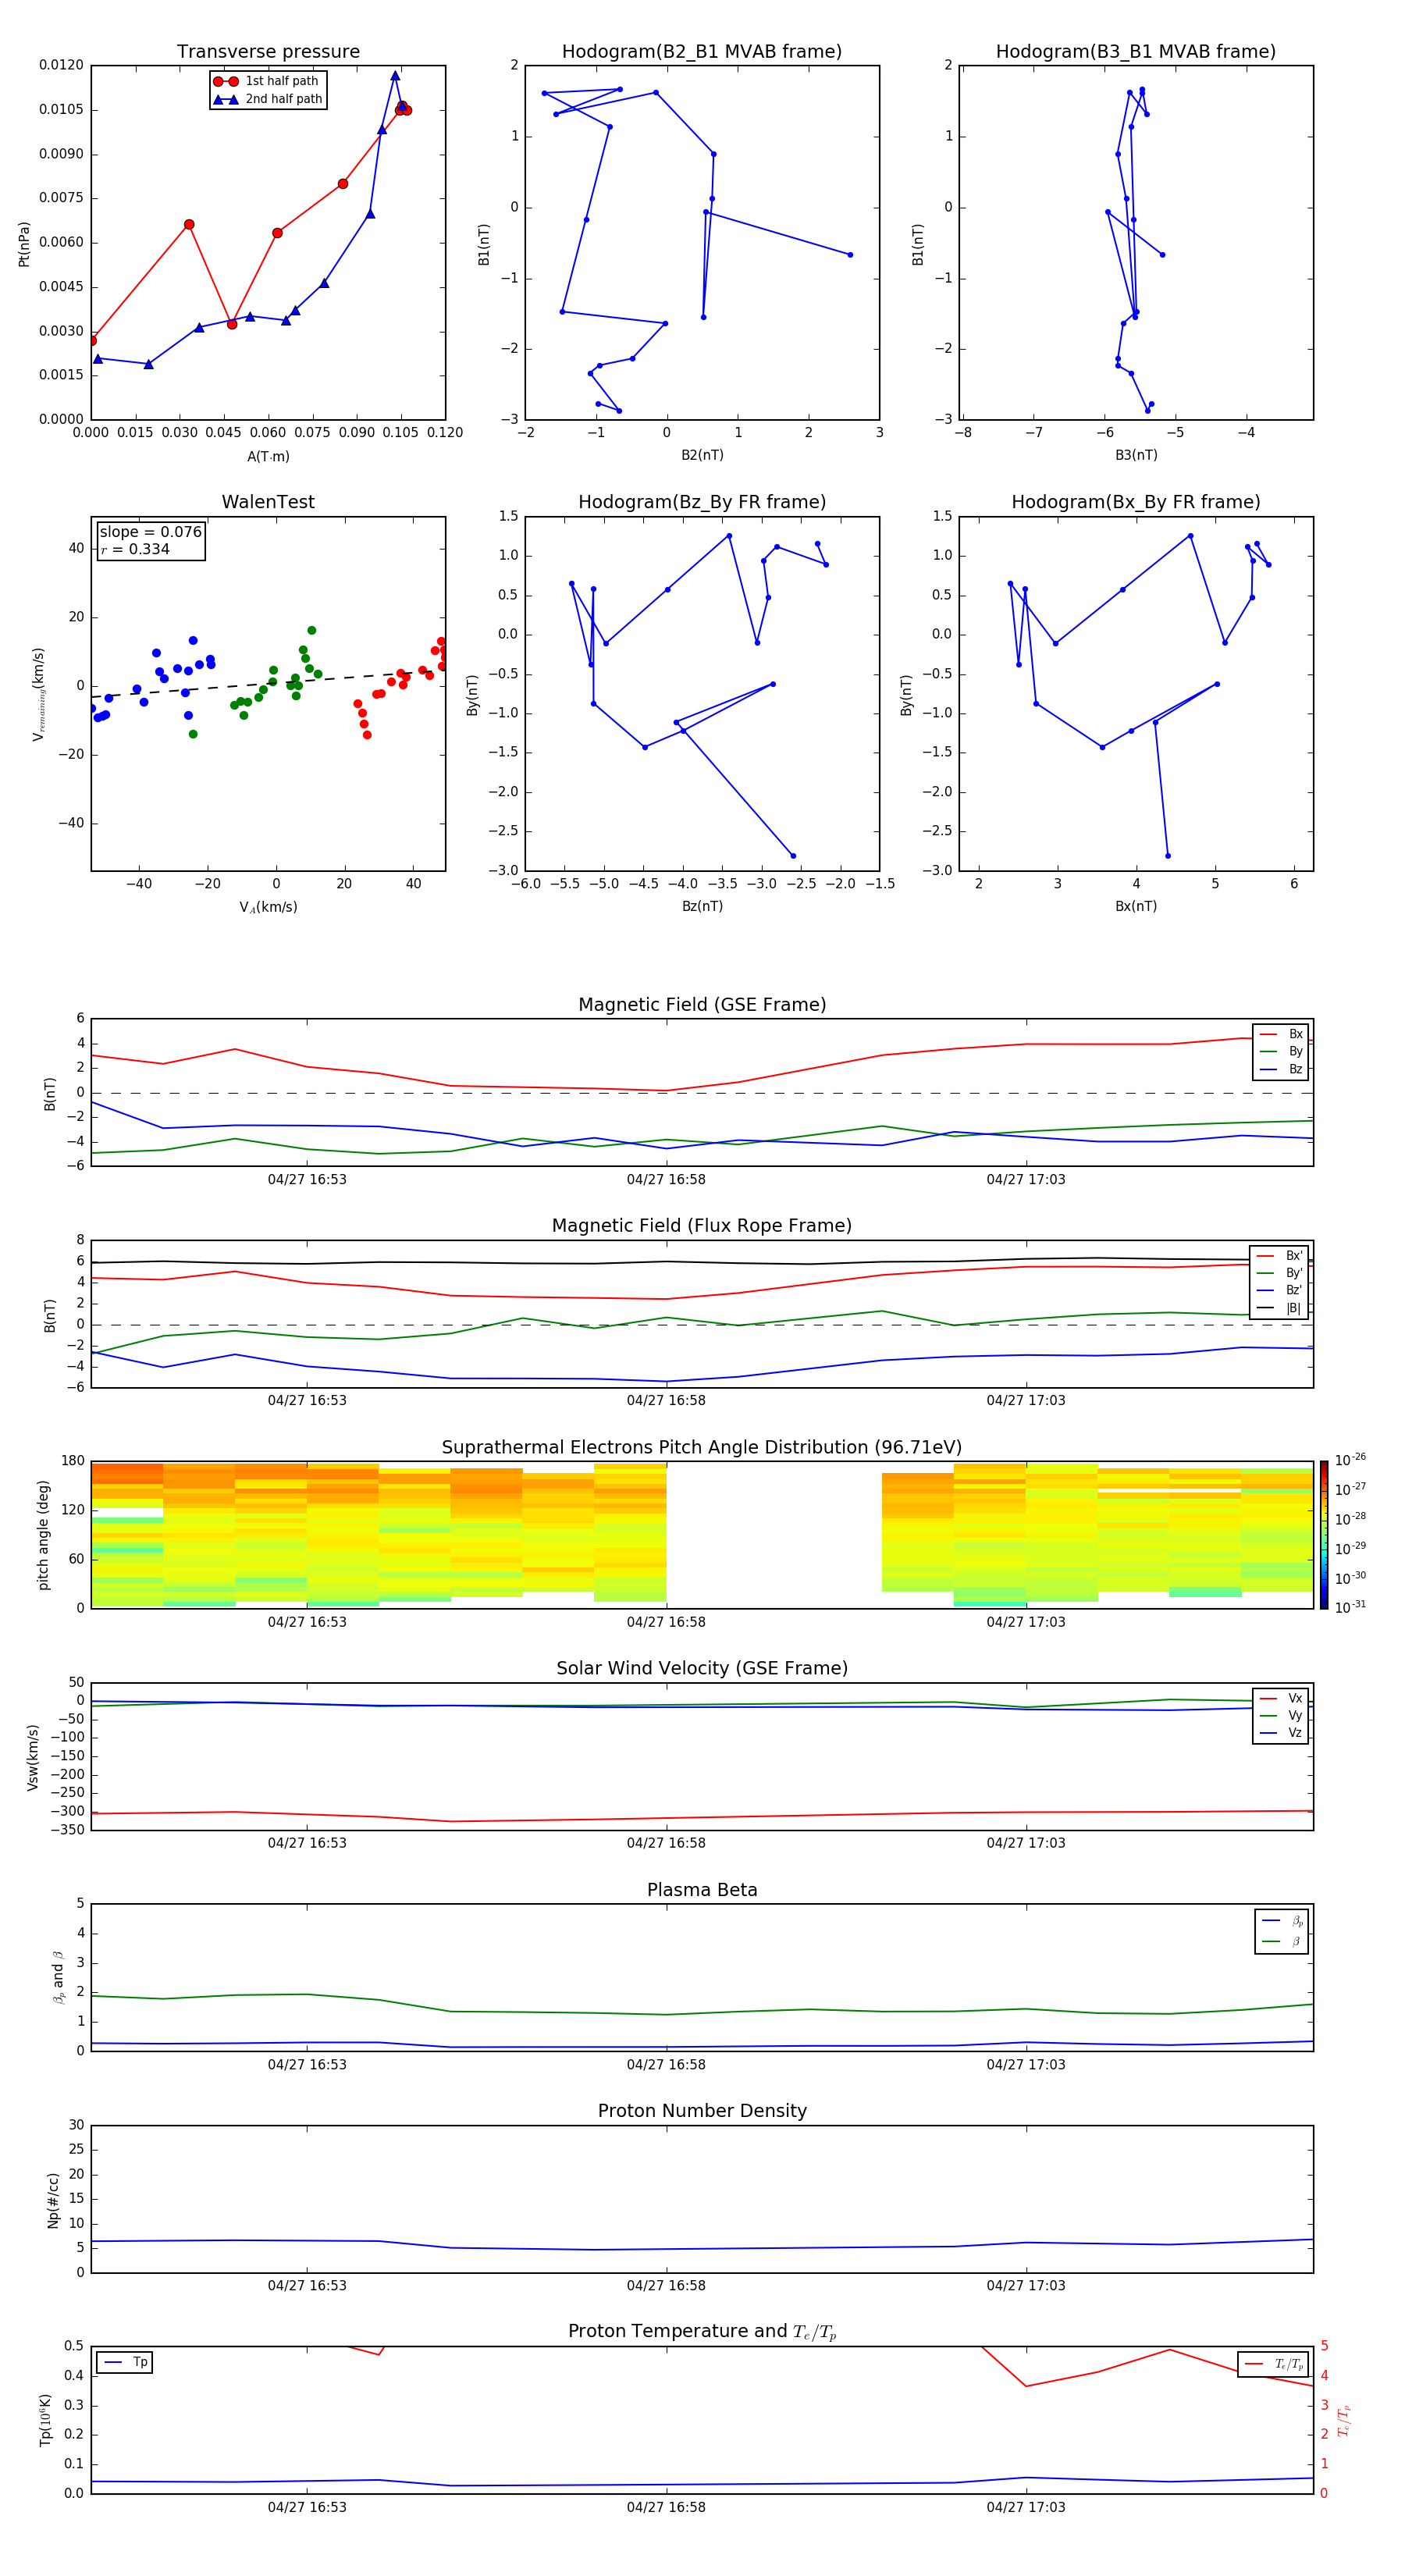Click the 'Proton Temperature and Te/Tp' title
Screen dimensions: 1405x2576
tap(702, 2332)
